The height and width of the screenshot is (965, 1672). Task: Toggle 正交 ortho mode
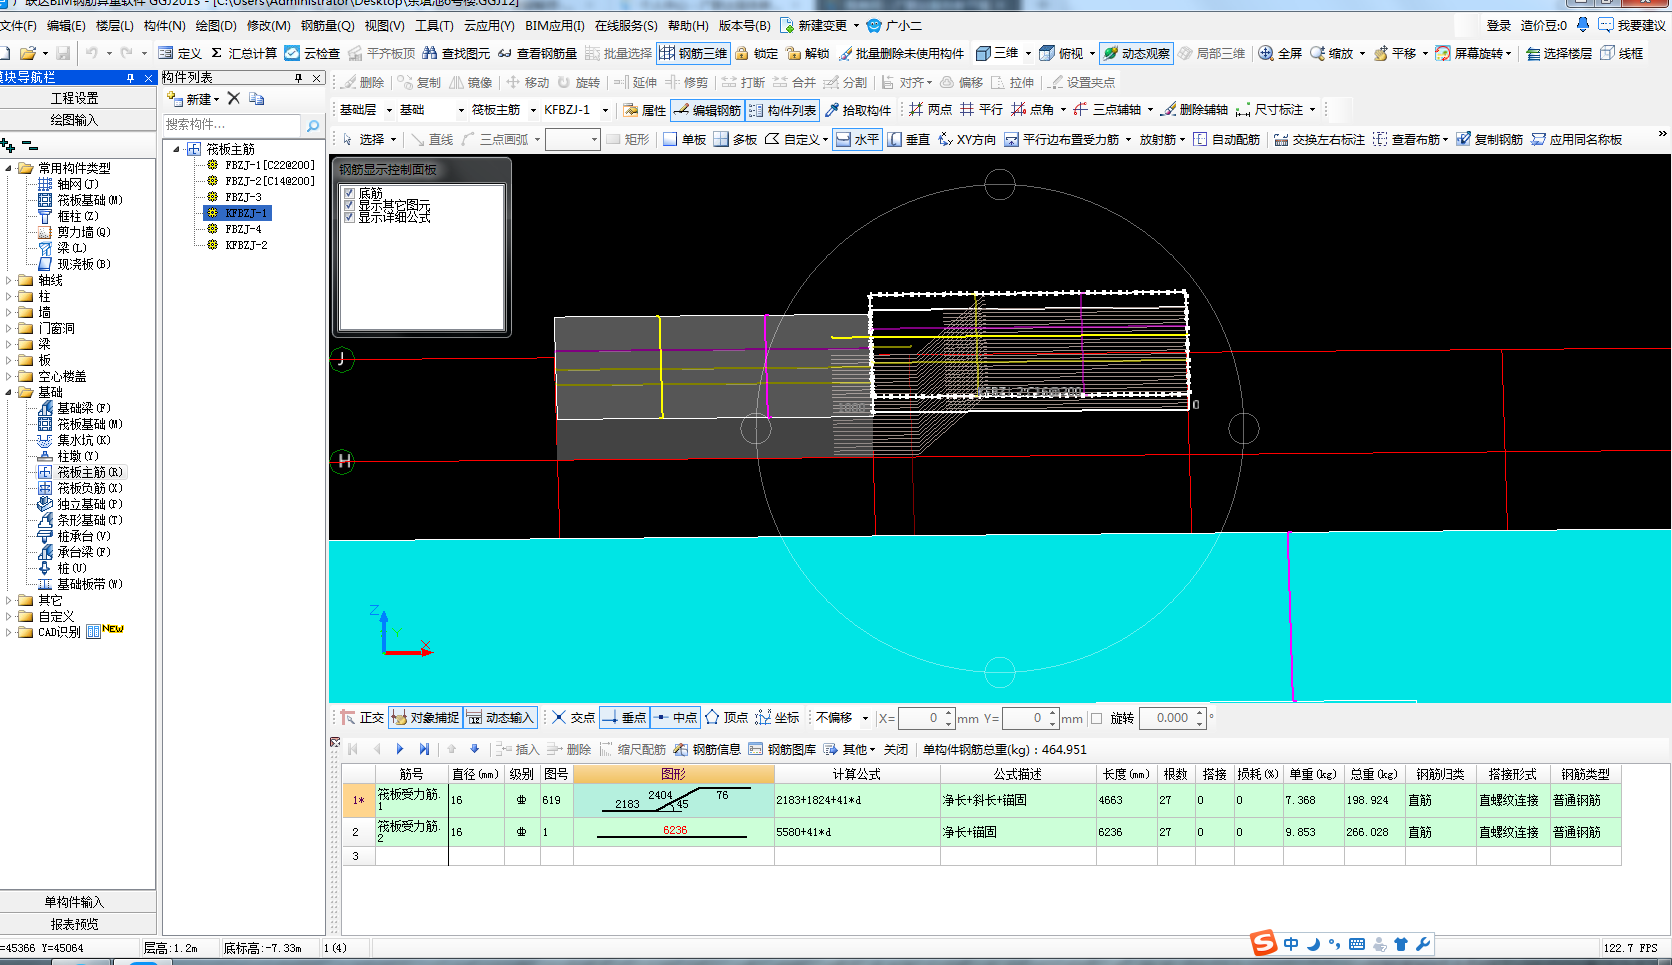point(362,717)
